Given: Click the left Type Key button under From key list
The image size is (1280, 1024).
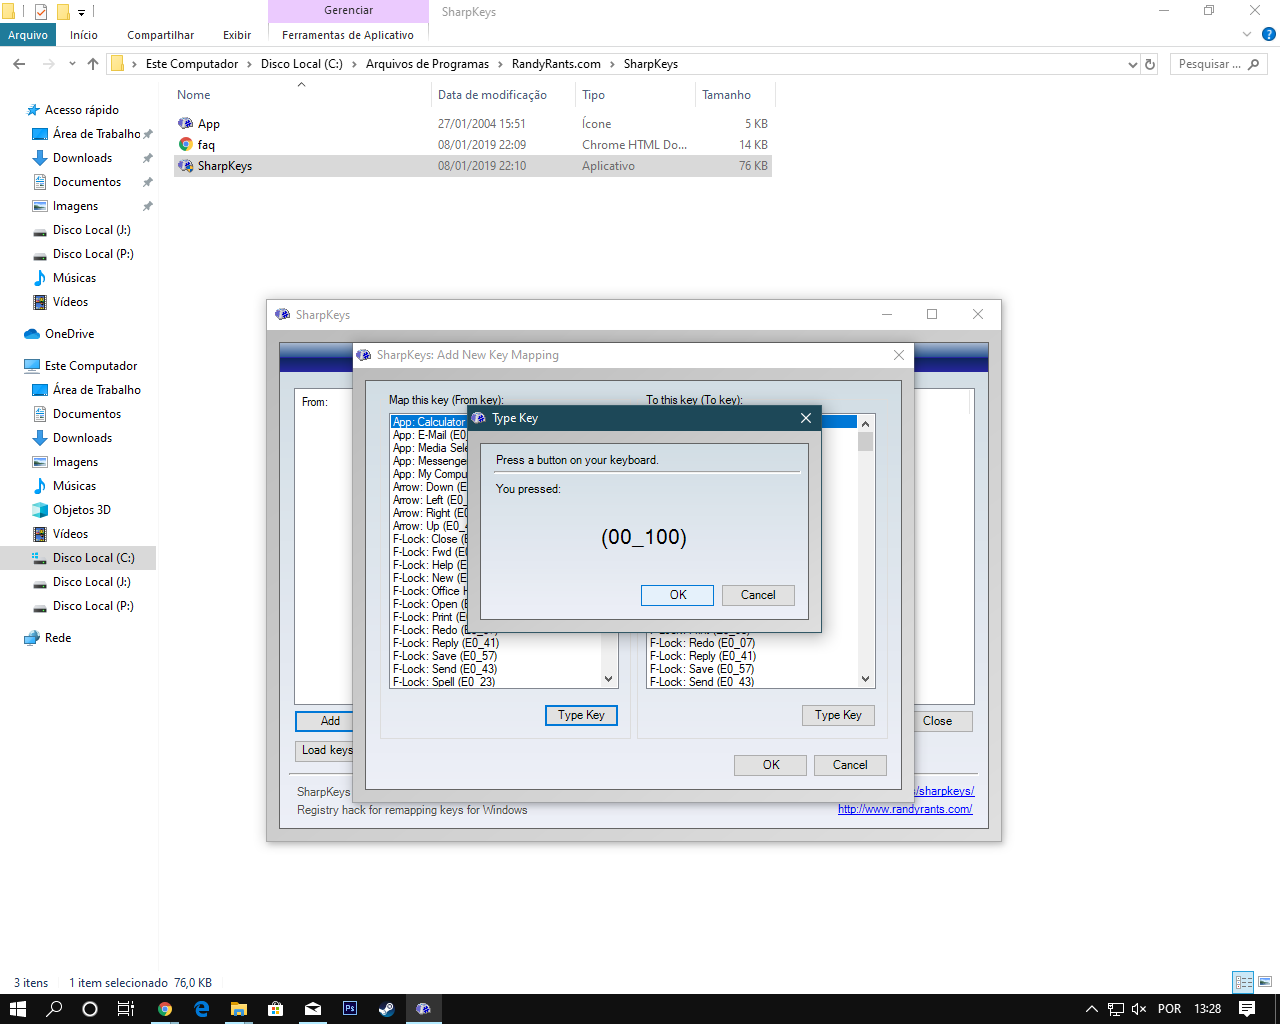Looking at the screenshot, I should tap(581, 715).
